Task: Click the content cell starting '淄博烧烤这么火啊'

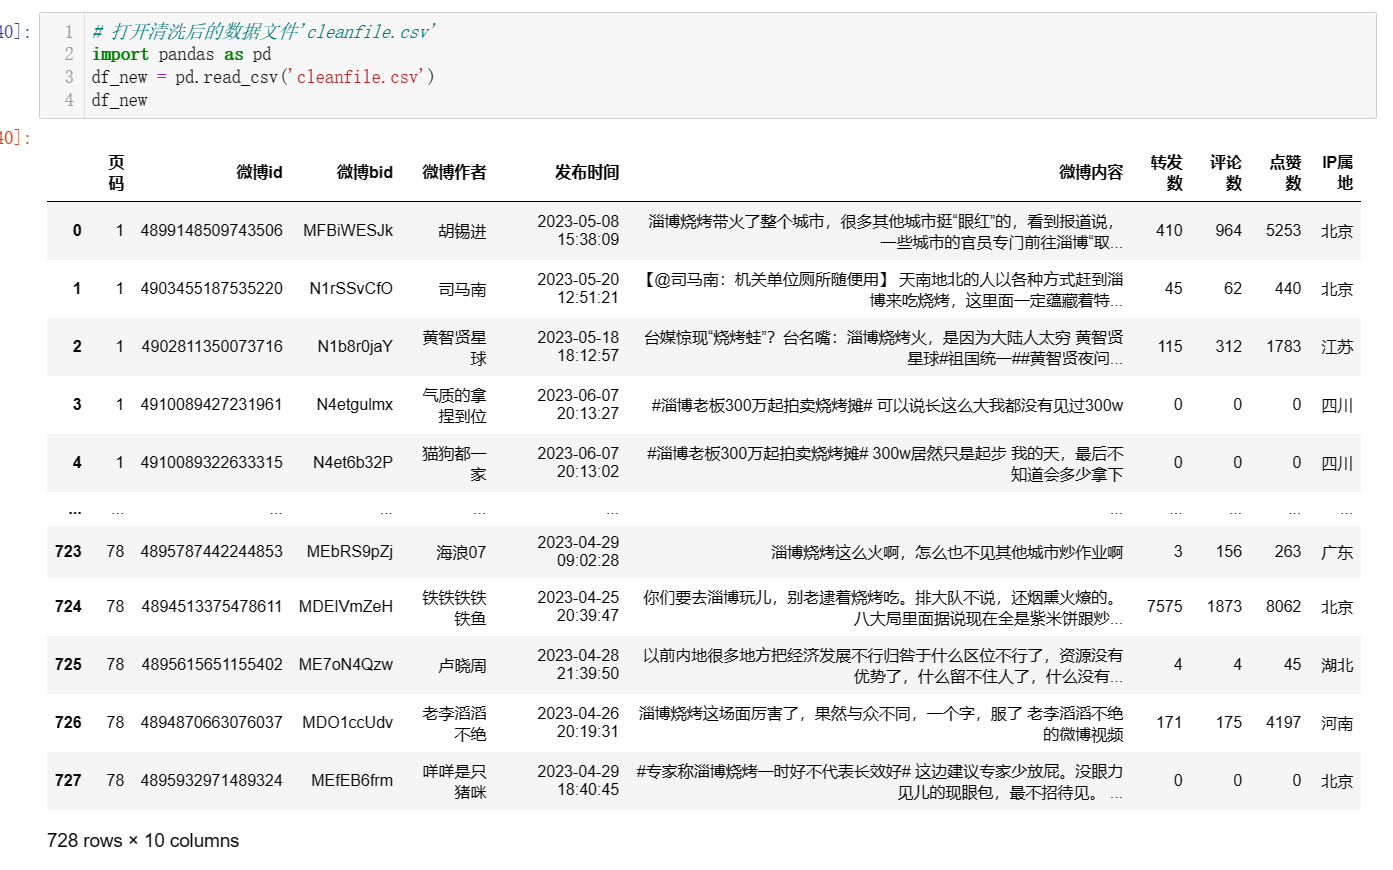Action: click(x=947, y=552)
